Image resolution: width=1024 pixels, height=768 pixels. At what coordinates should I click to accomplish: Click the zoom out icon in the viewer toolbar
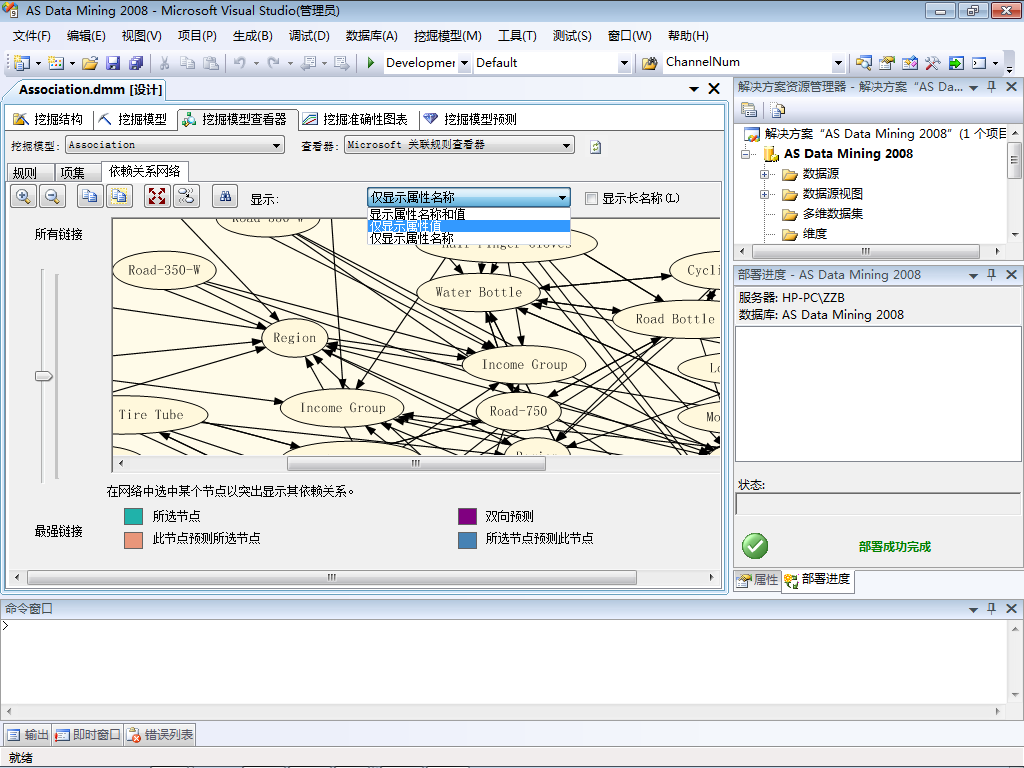[x=52, y=197]
